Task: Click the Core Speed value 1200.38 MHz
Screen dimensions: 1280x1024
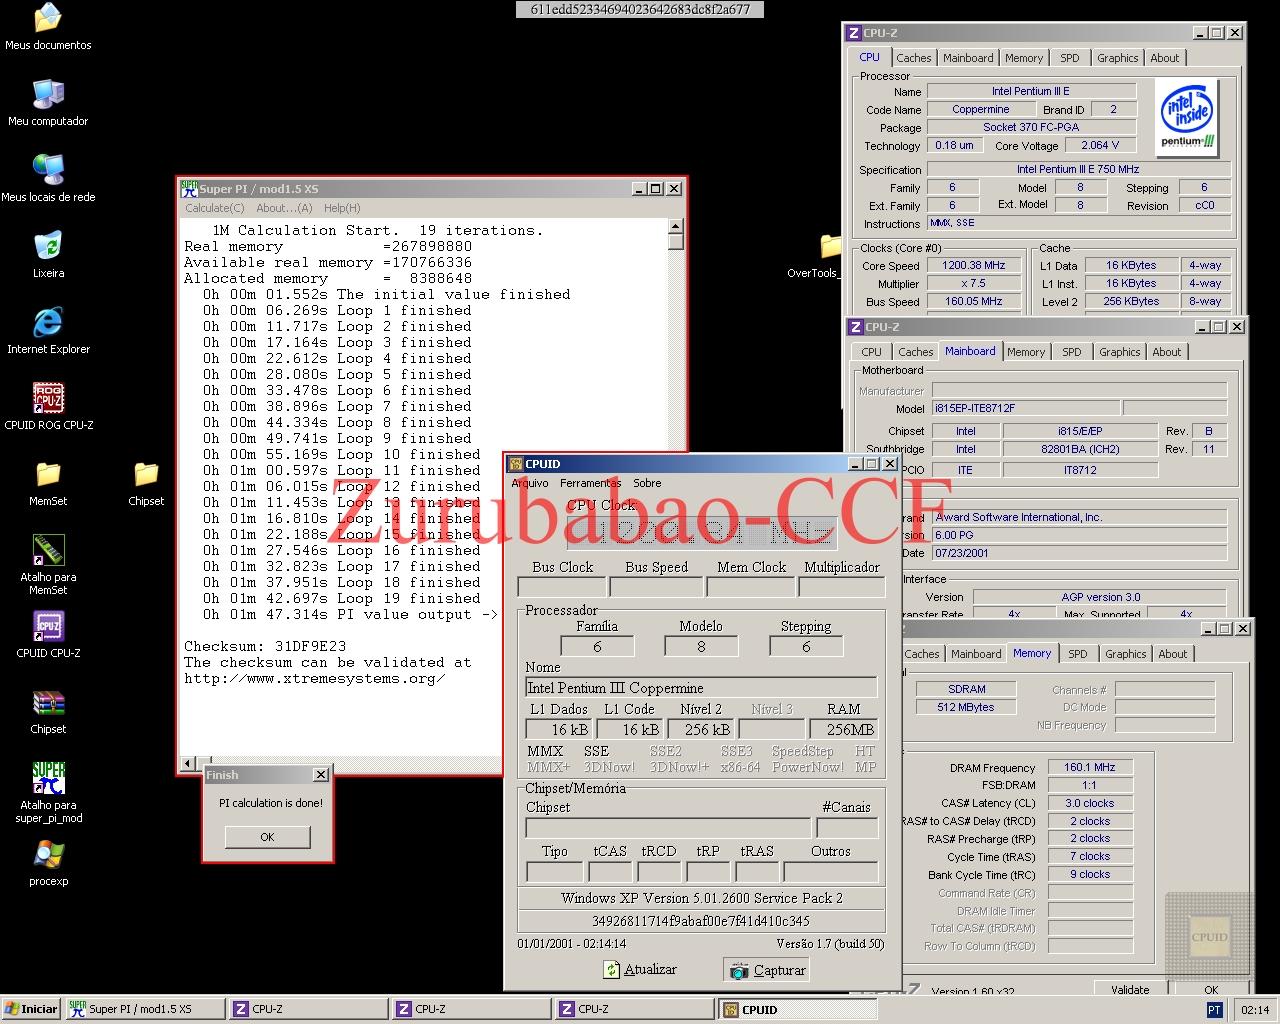Action: (974, 266)
